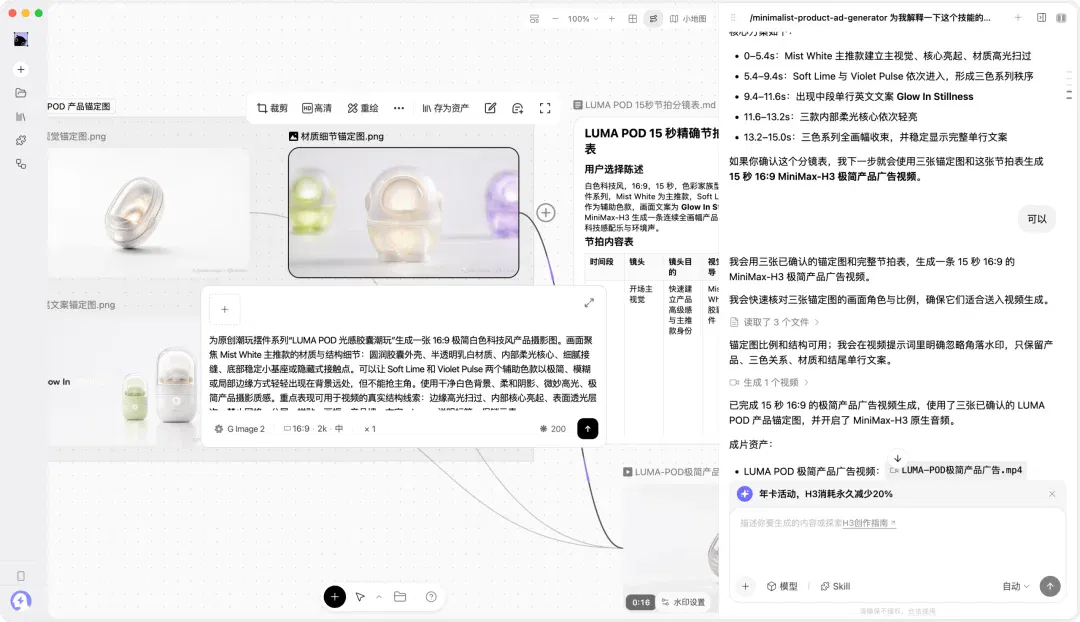1080x622 pixels.
Task: Click the folder icon on the bottom canvas toolbar
Action: click(x=400, y=597)
